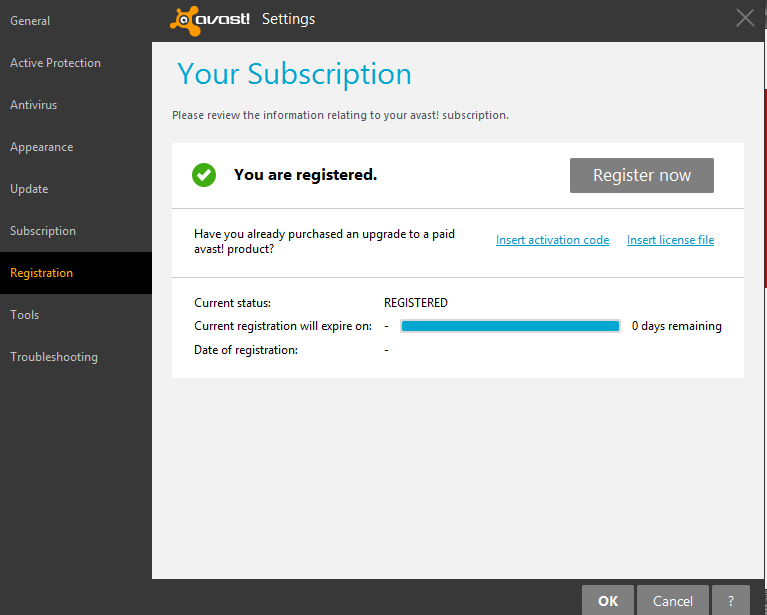This screenshot has width=767, height=615.
Task: Follow the Insert activation code link
Action: pos(552,240)
